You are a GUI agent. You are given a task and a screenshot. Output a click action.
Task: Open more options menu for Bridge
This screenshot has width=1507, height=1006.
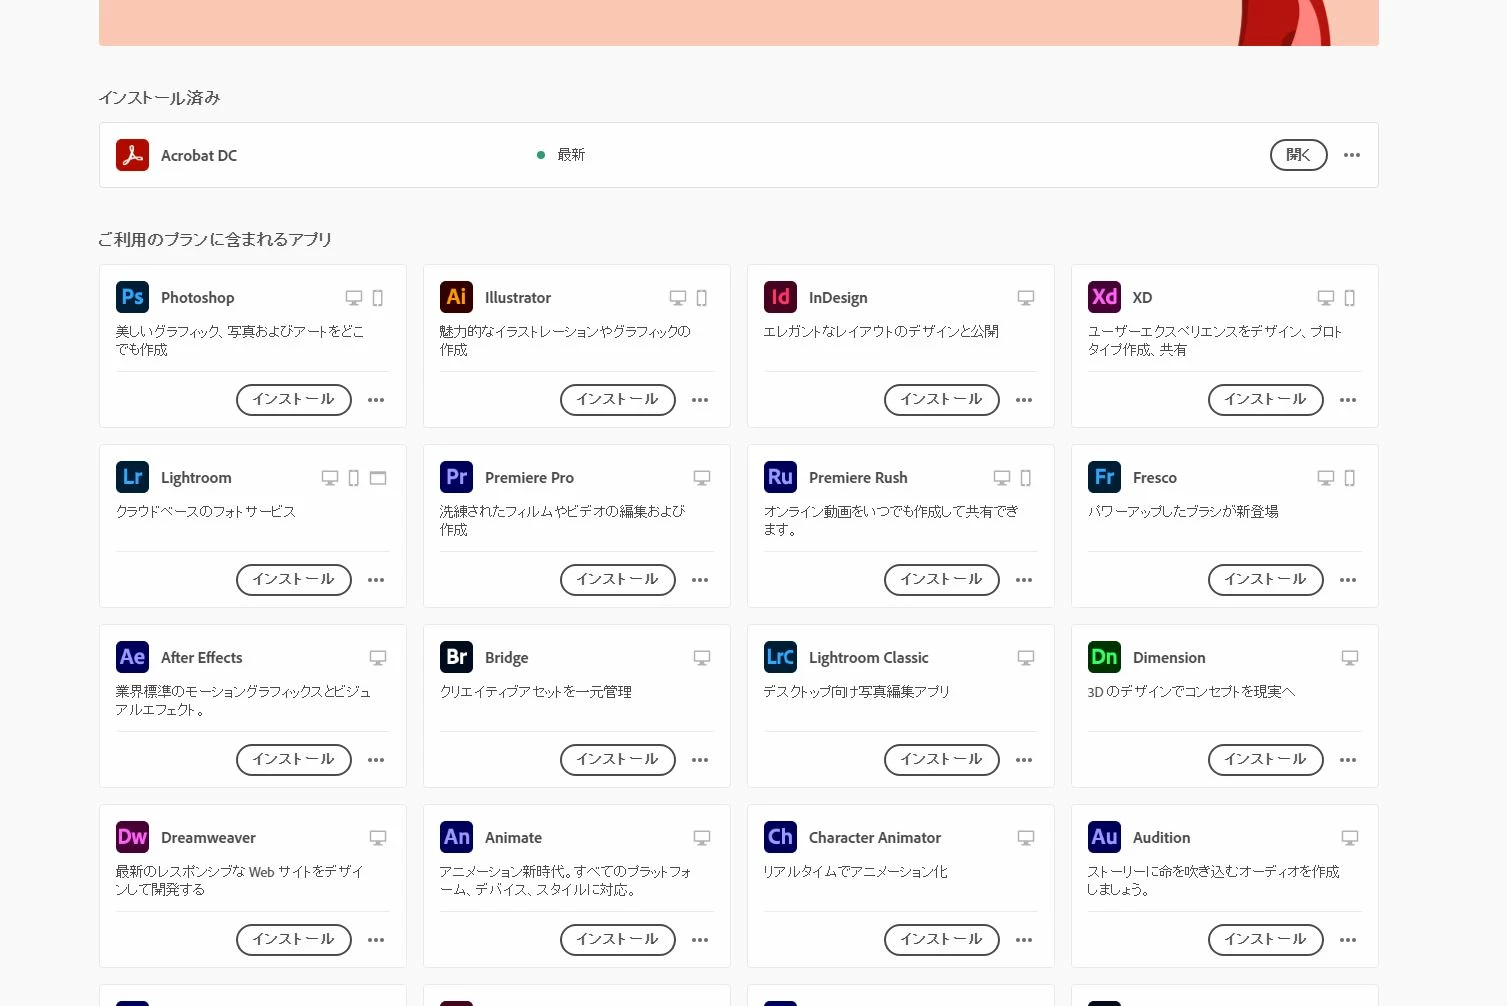point(700,760)
